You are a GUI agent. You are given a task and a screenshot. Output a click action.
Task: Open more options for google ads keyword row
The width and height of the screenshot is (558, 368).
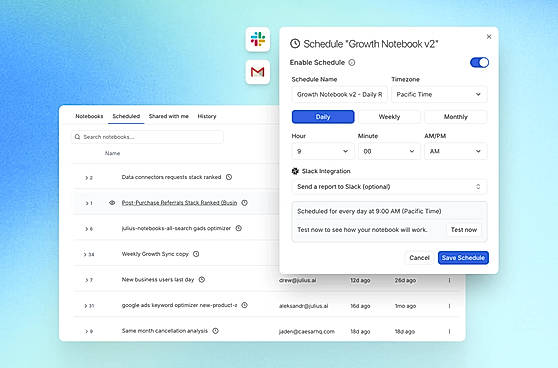449,306
